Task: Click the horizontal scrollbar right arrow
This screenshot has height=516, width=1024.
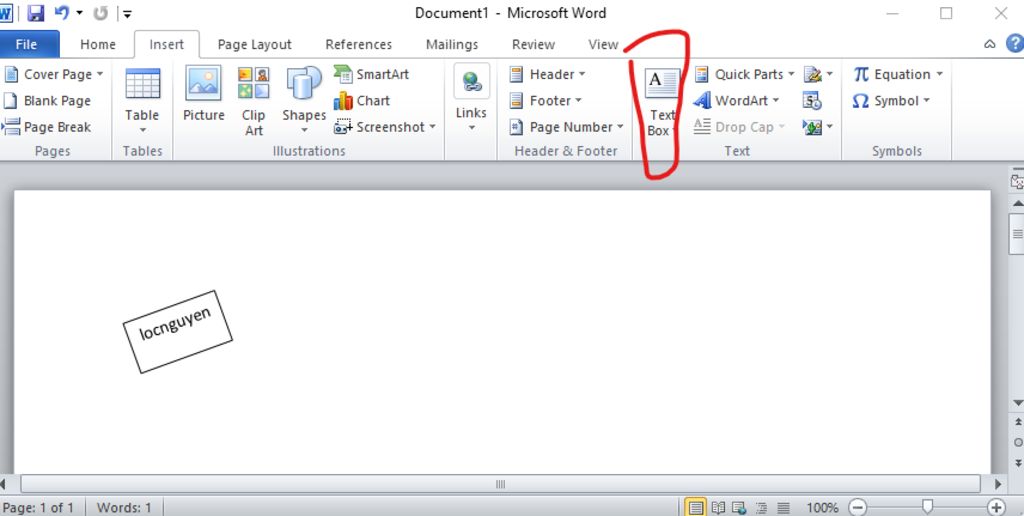Action: coord(998,484)
